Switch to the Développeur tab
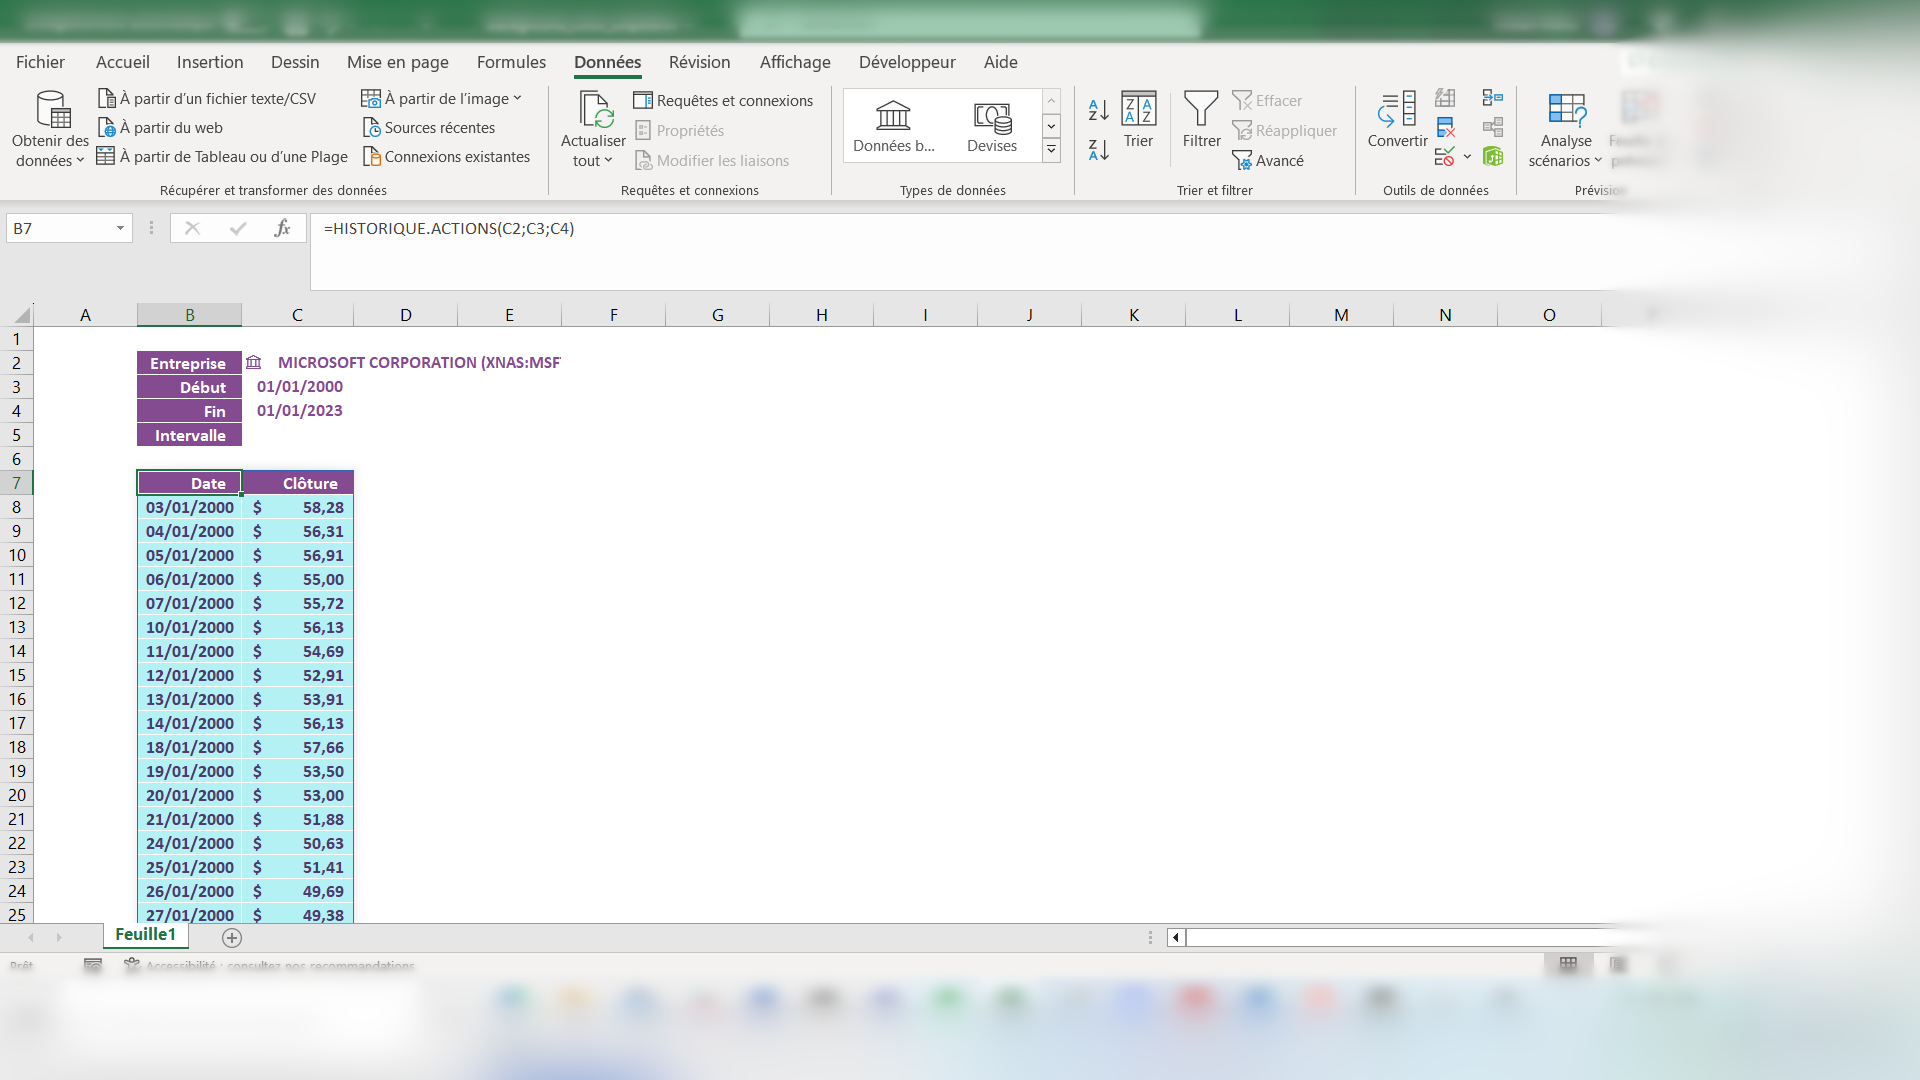This screenshot has width=1920, height=1080. point(907,62)
